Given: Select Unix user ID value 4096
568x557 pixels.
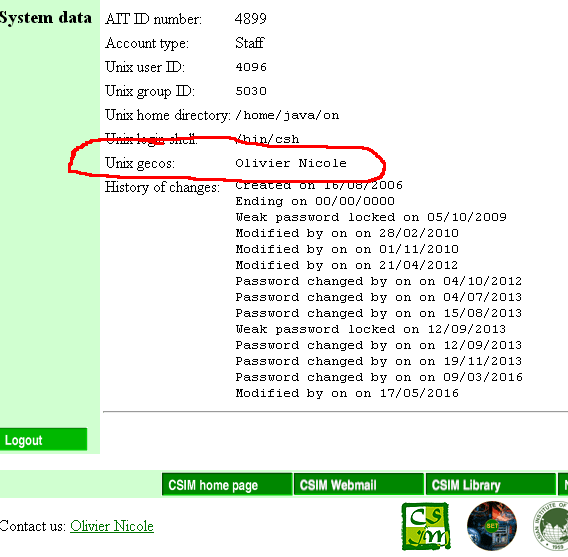Looking at the screenshot, I should click(251, 67).
